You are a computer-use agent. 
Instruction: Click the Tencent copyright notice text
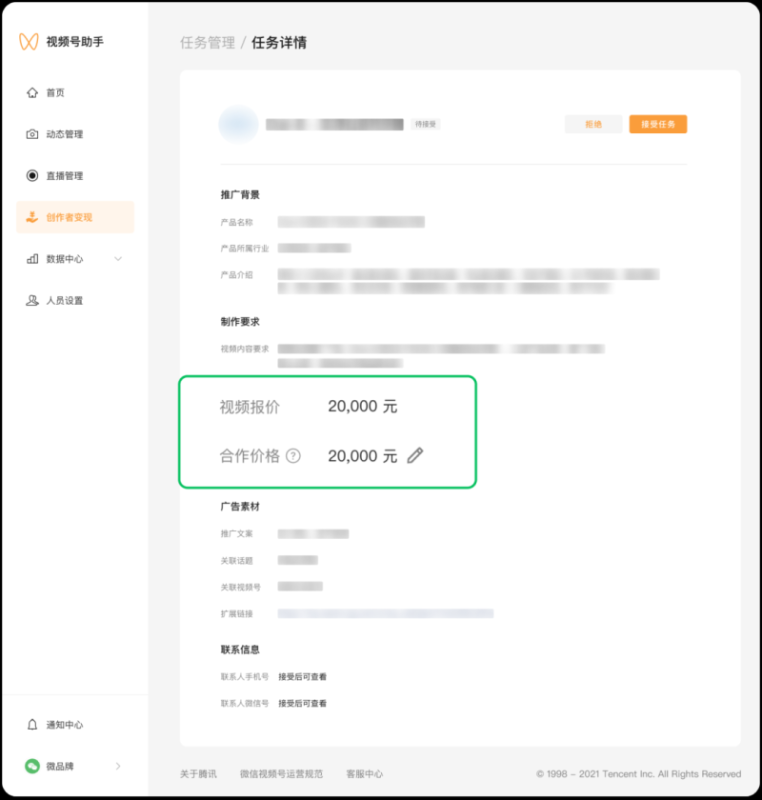click(639, 774)
